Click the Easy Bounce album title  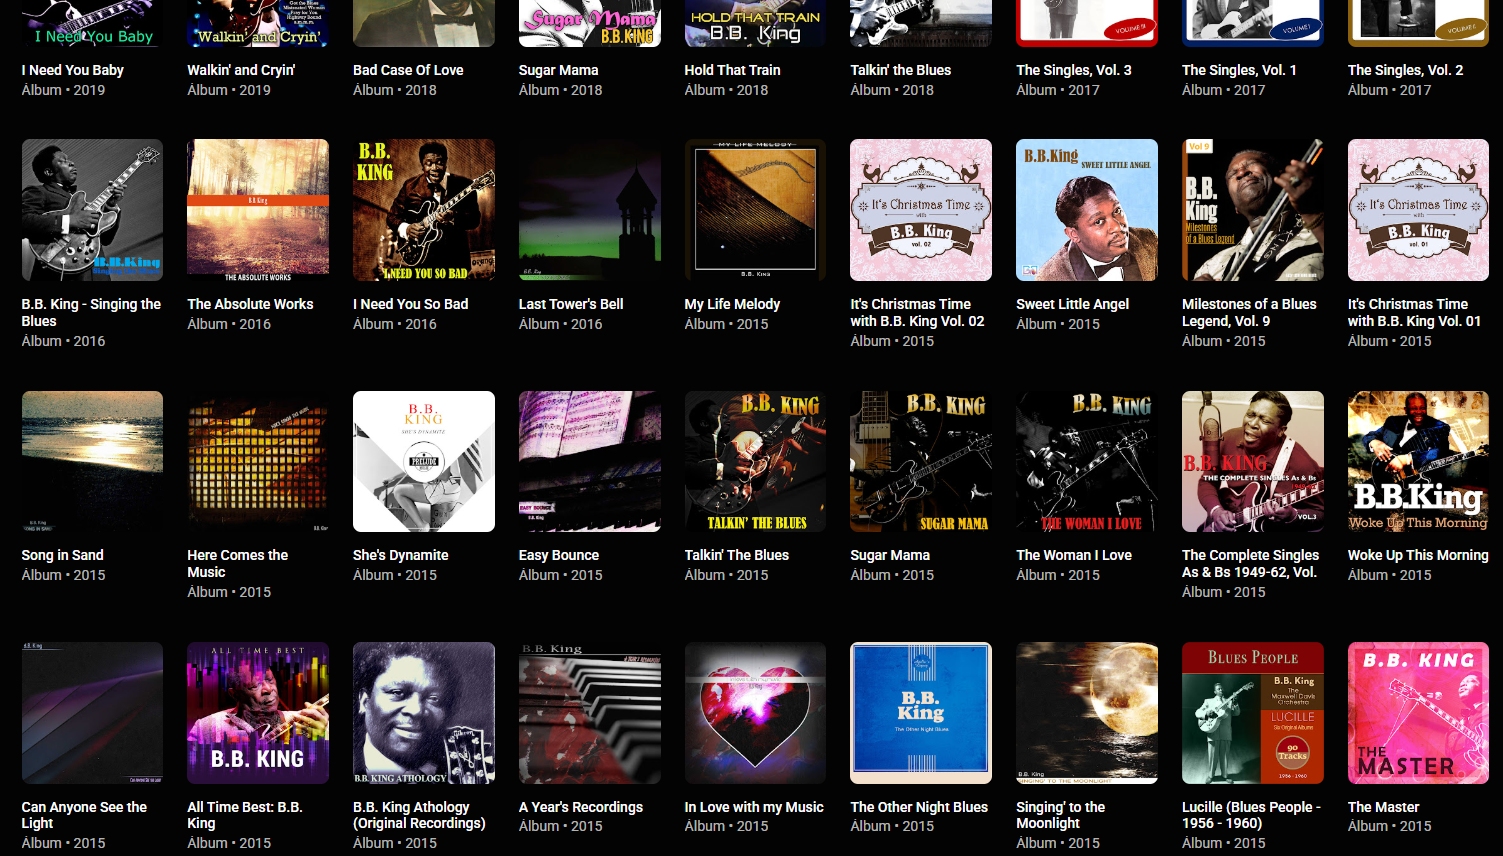559,555
